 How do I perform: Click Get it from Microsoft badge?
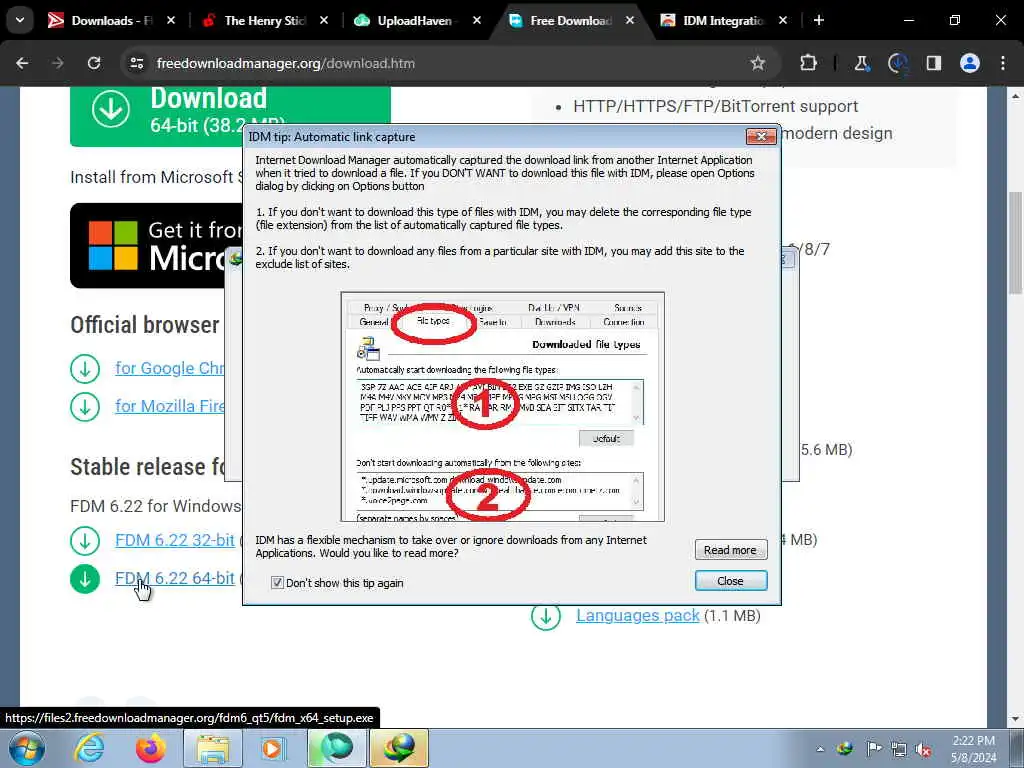157,246
